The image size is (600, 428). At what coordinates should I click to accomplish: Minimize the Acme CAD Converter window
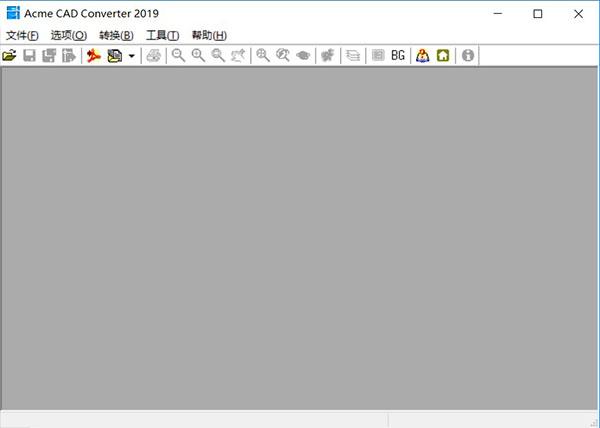(498, 14)
